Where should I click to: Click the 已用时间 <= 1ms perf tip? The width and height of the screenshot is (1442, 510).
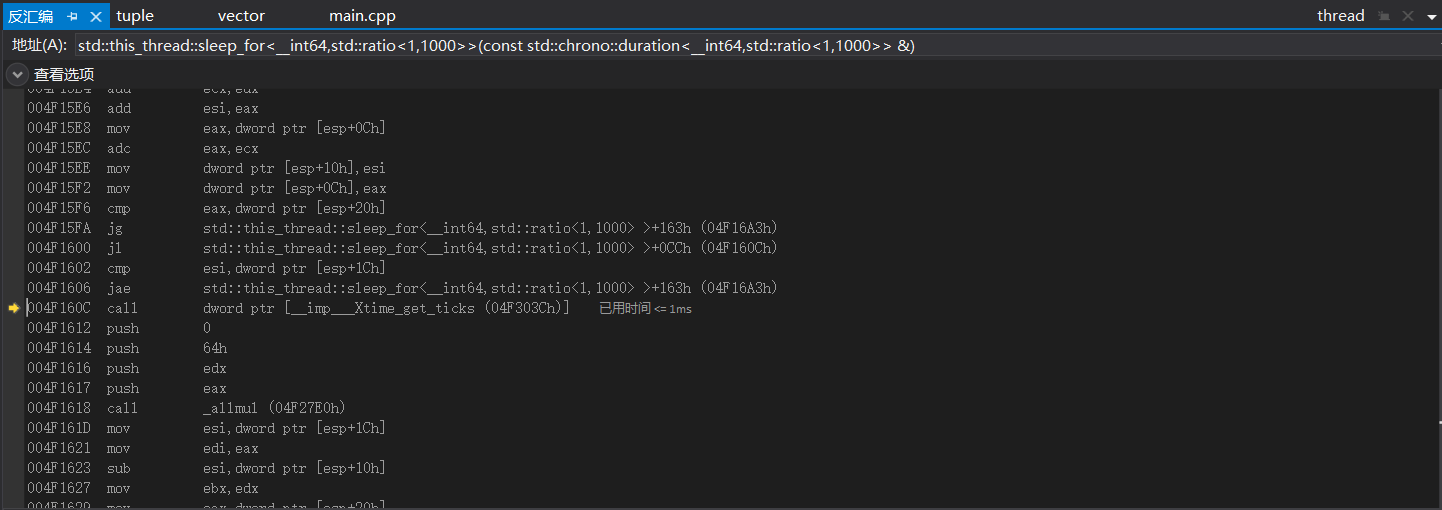[x=645, y=309]
